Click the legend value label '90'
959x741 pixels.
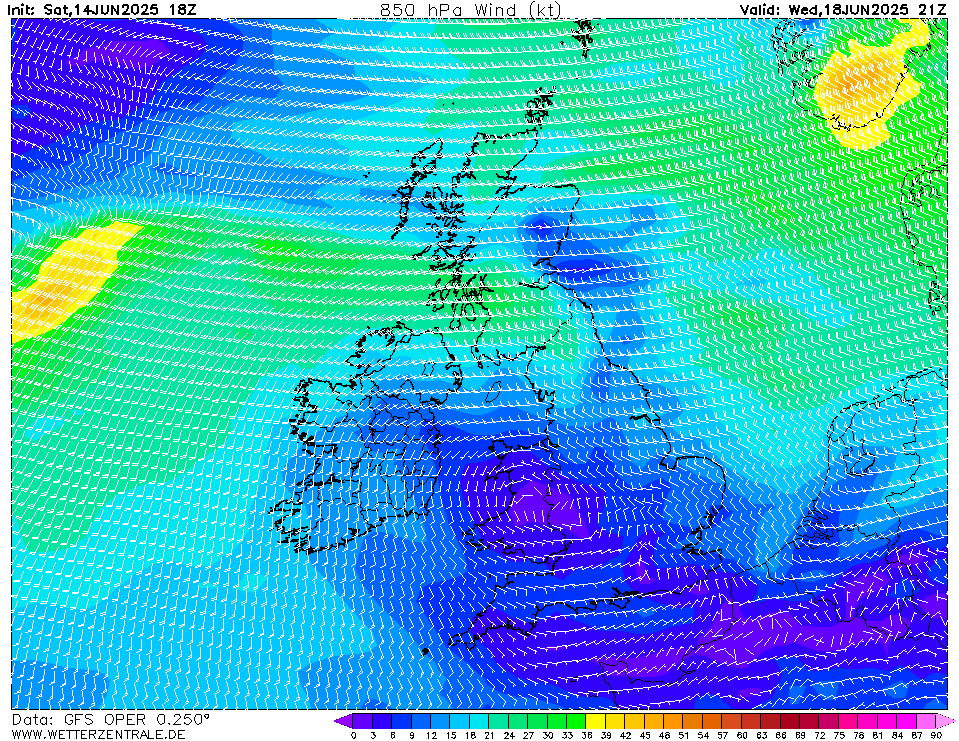(936, 735)
